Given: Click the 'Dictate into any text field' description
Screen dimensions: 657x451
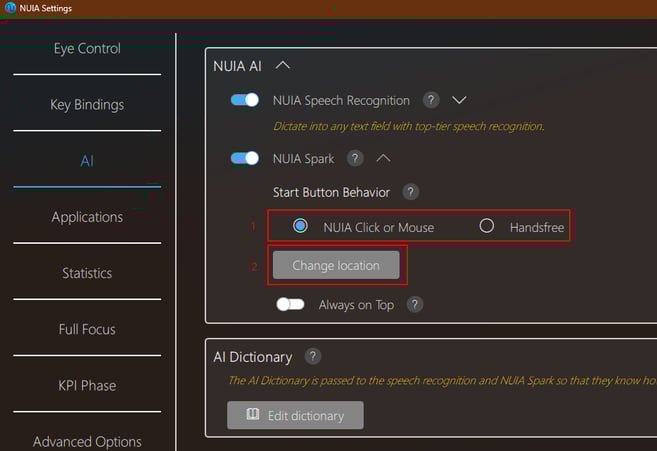Looking at the screenshot, I should tap(409, 126).
